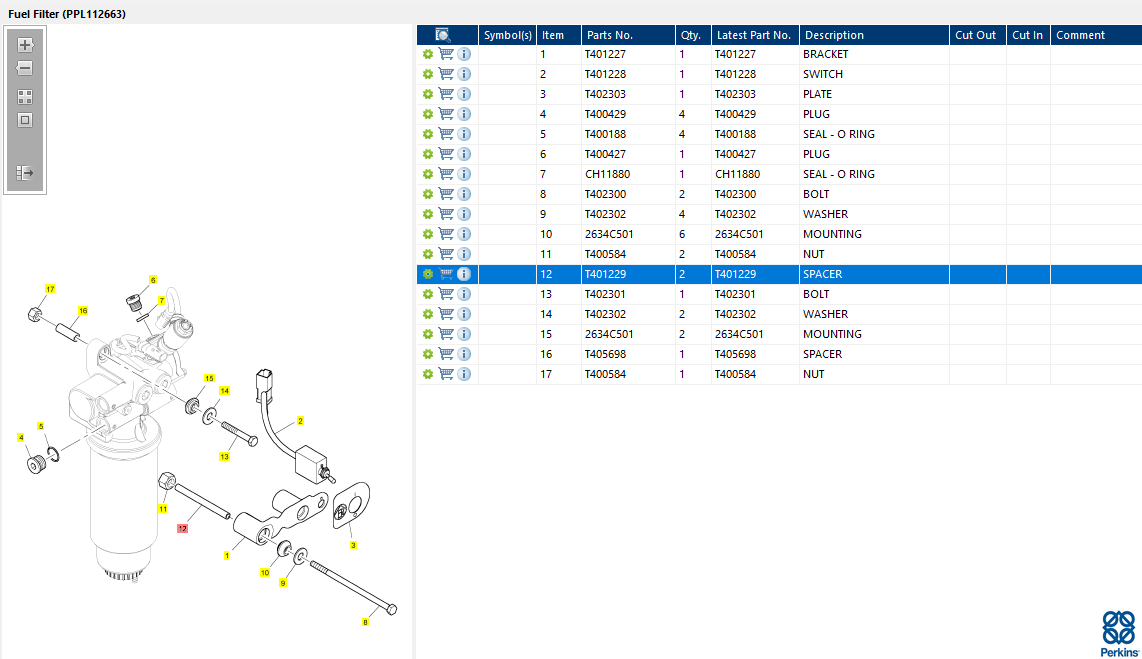Click the Description column header
This screenshot has width=1142, height=659.
coord(874,35)
